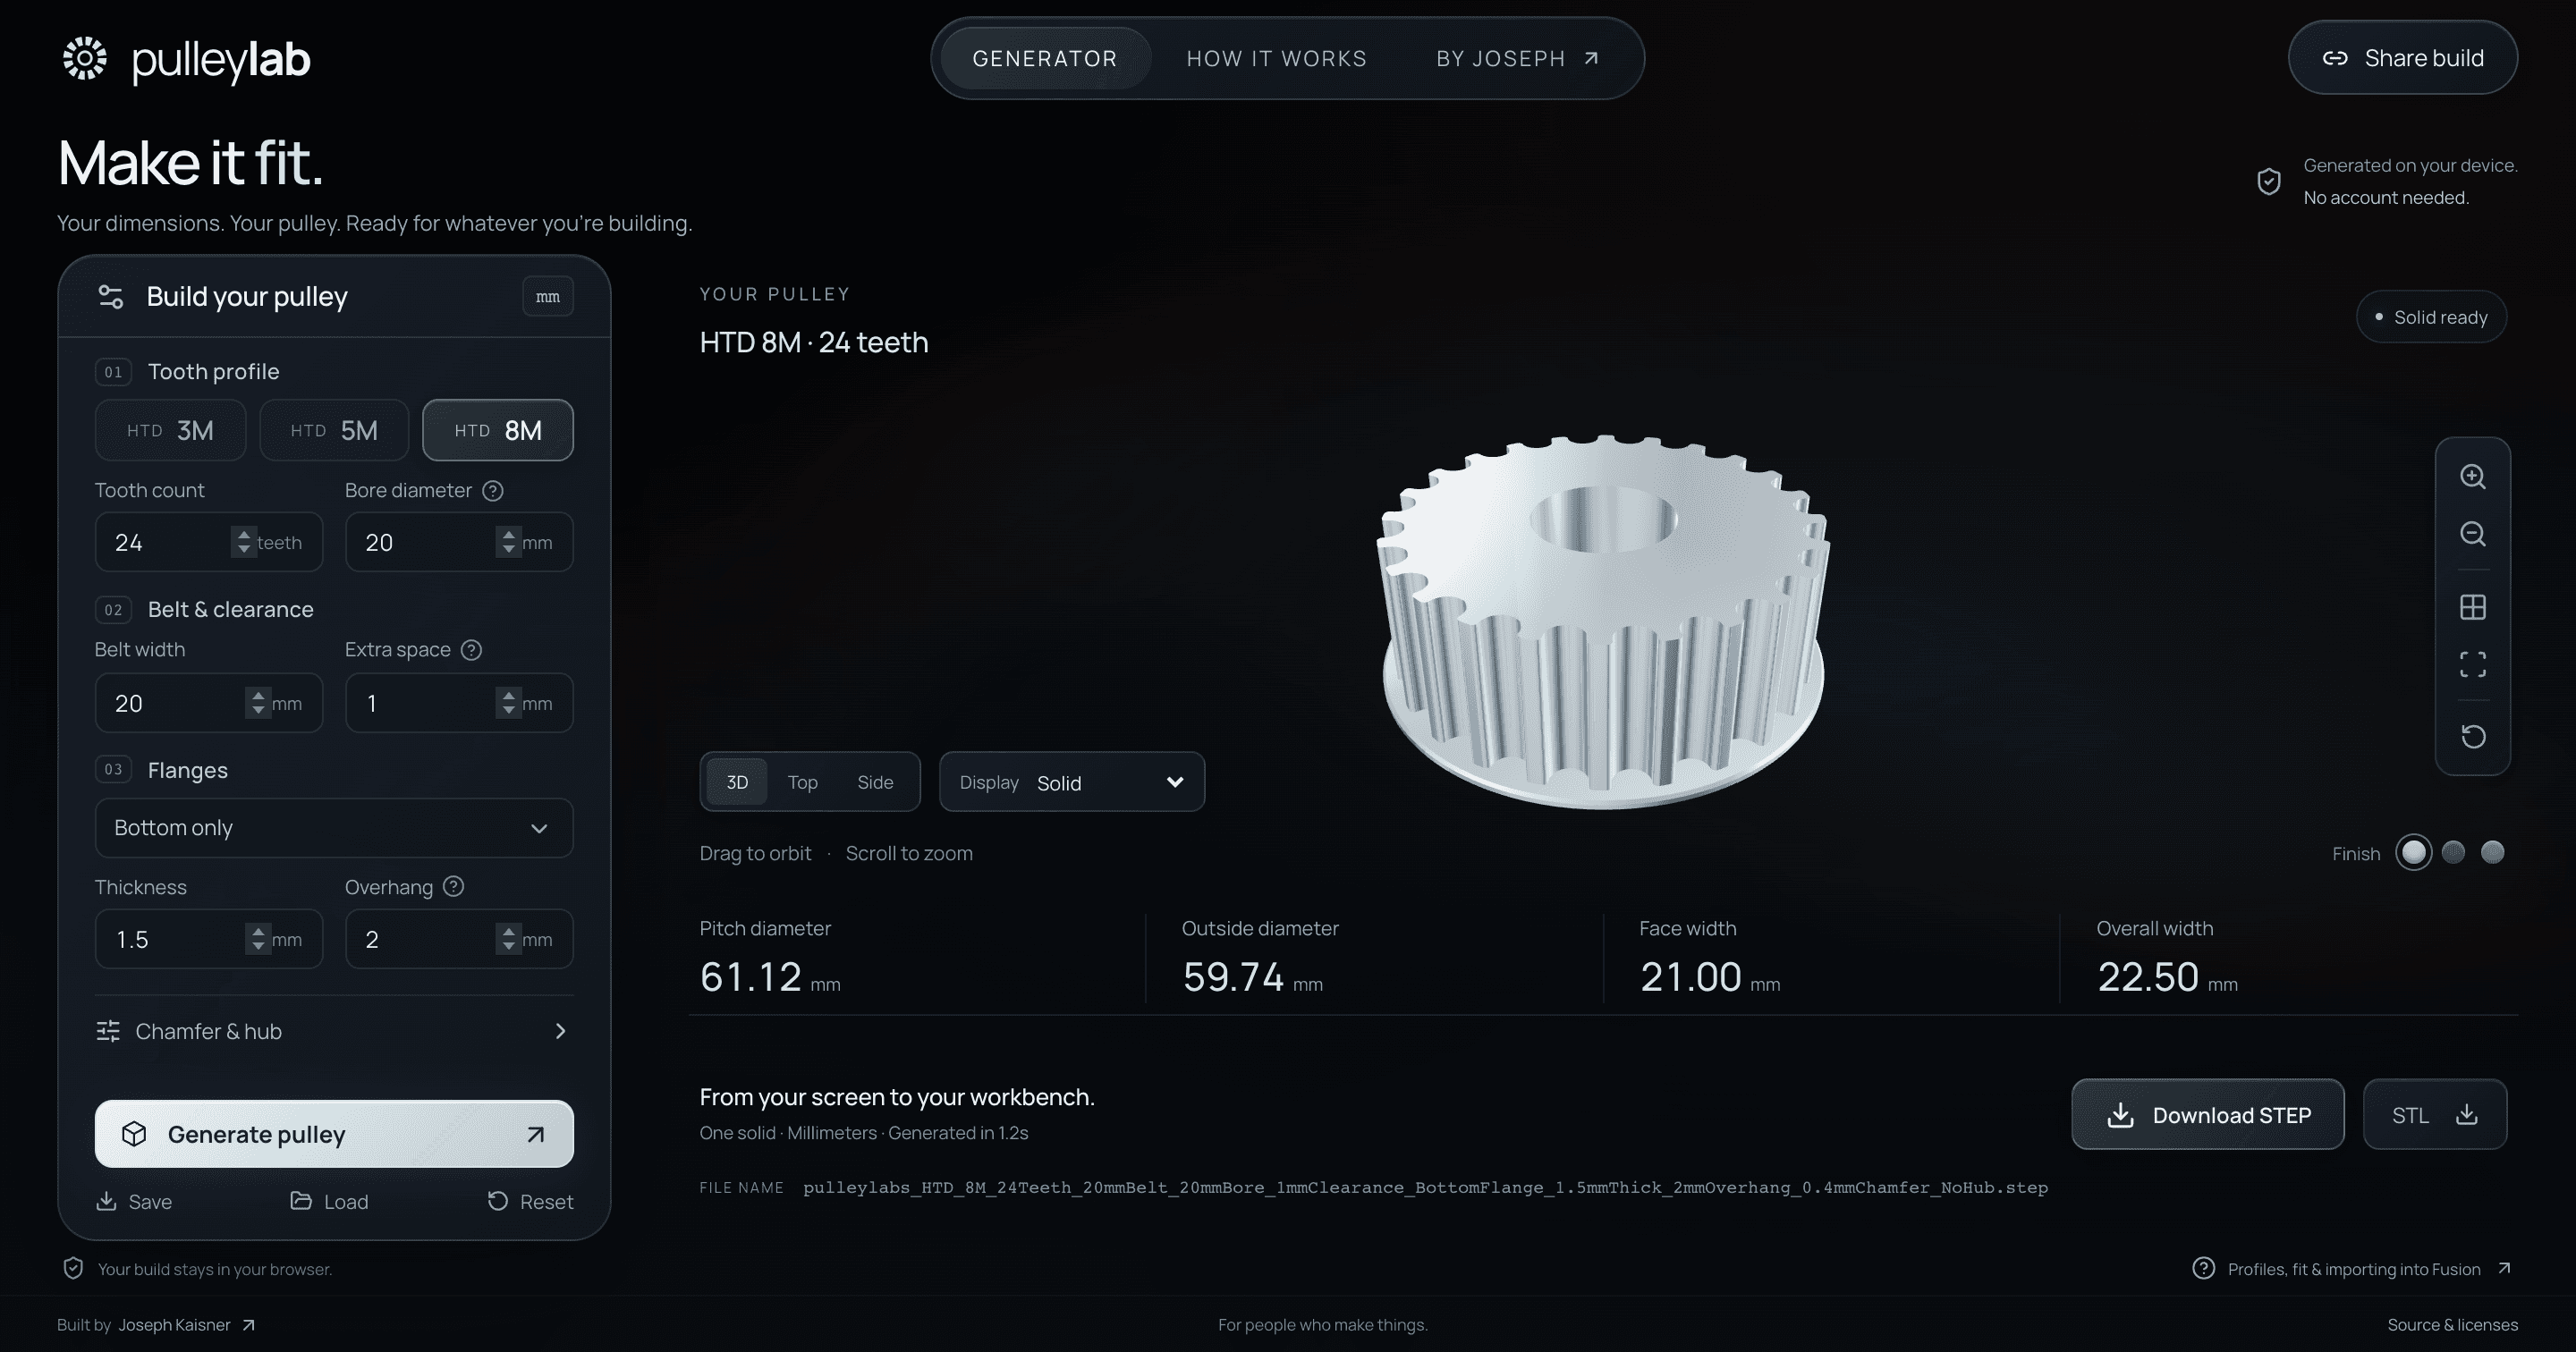Choose the gray rightmost Finish swatch
The width and height of the screenshot is (2576, 1352).
coord(2493,852)
